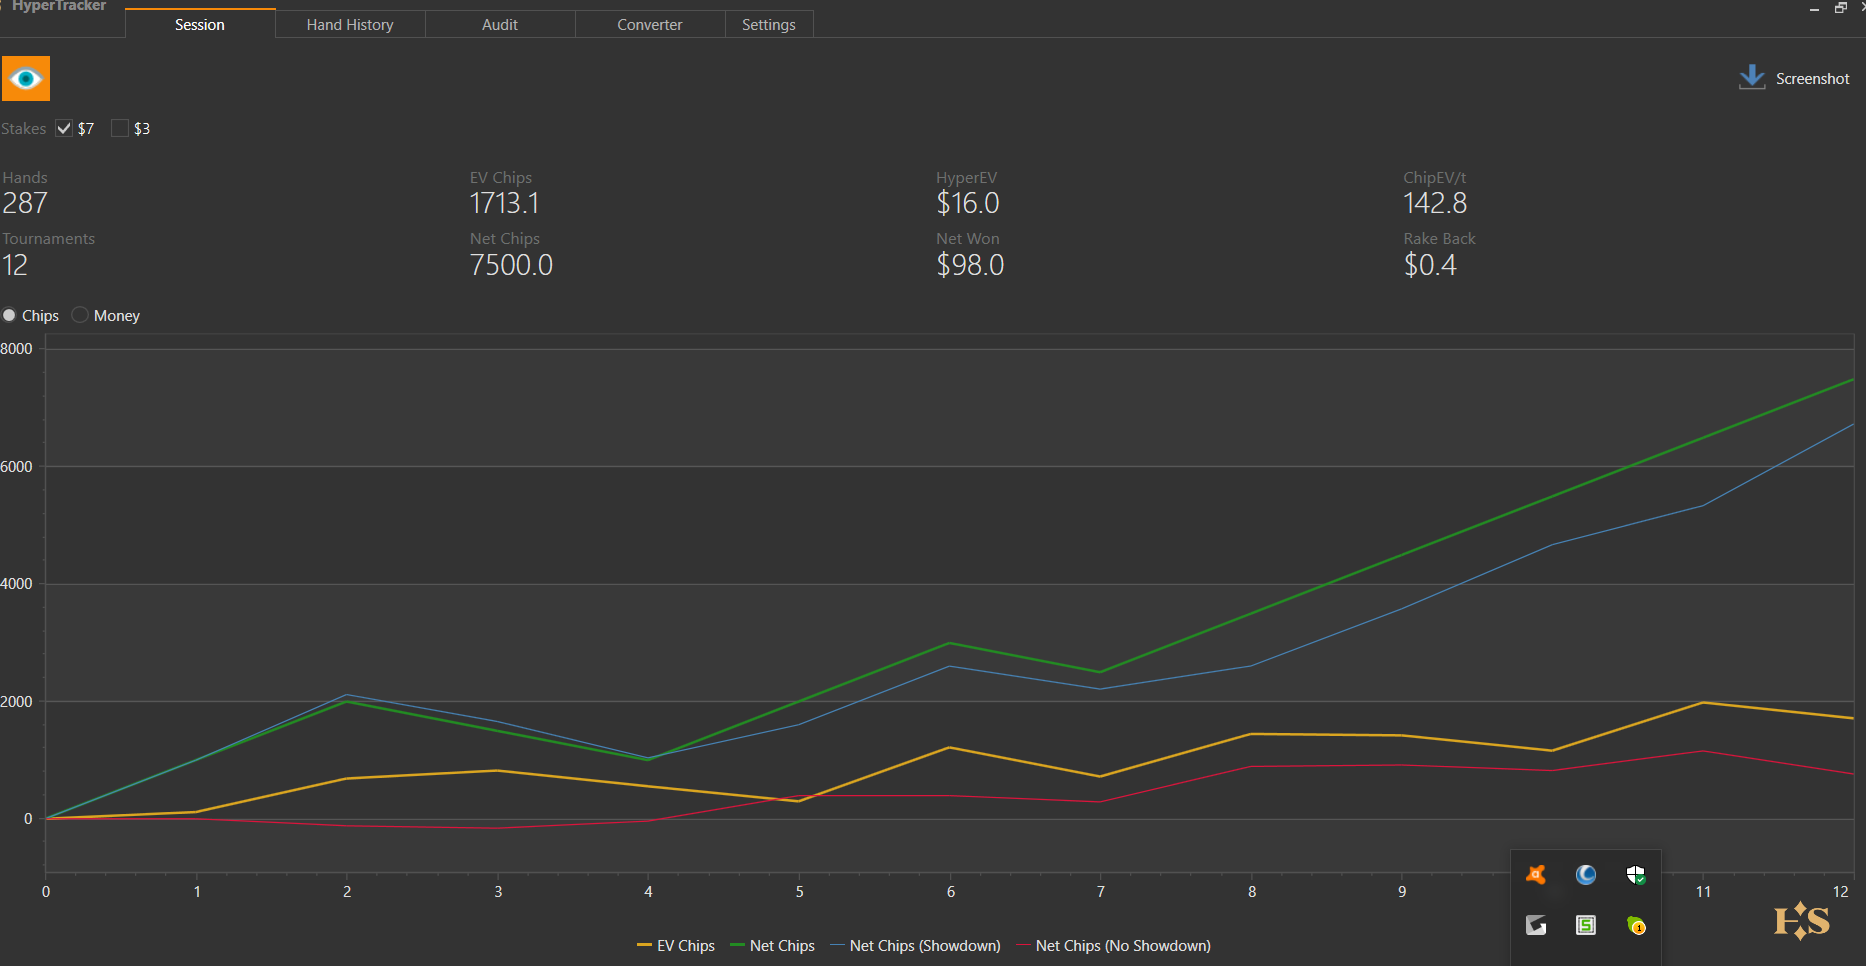Click the x-axis tick label 11
Viewport: 1866px width, 966px height.
[1703, 892]
